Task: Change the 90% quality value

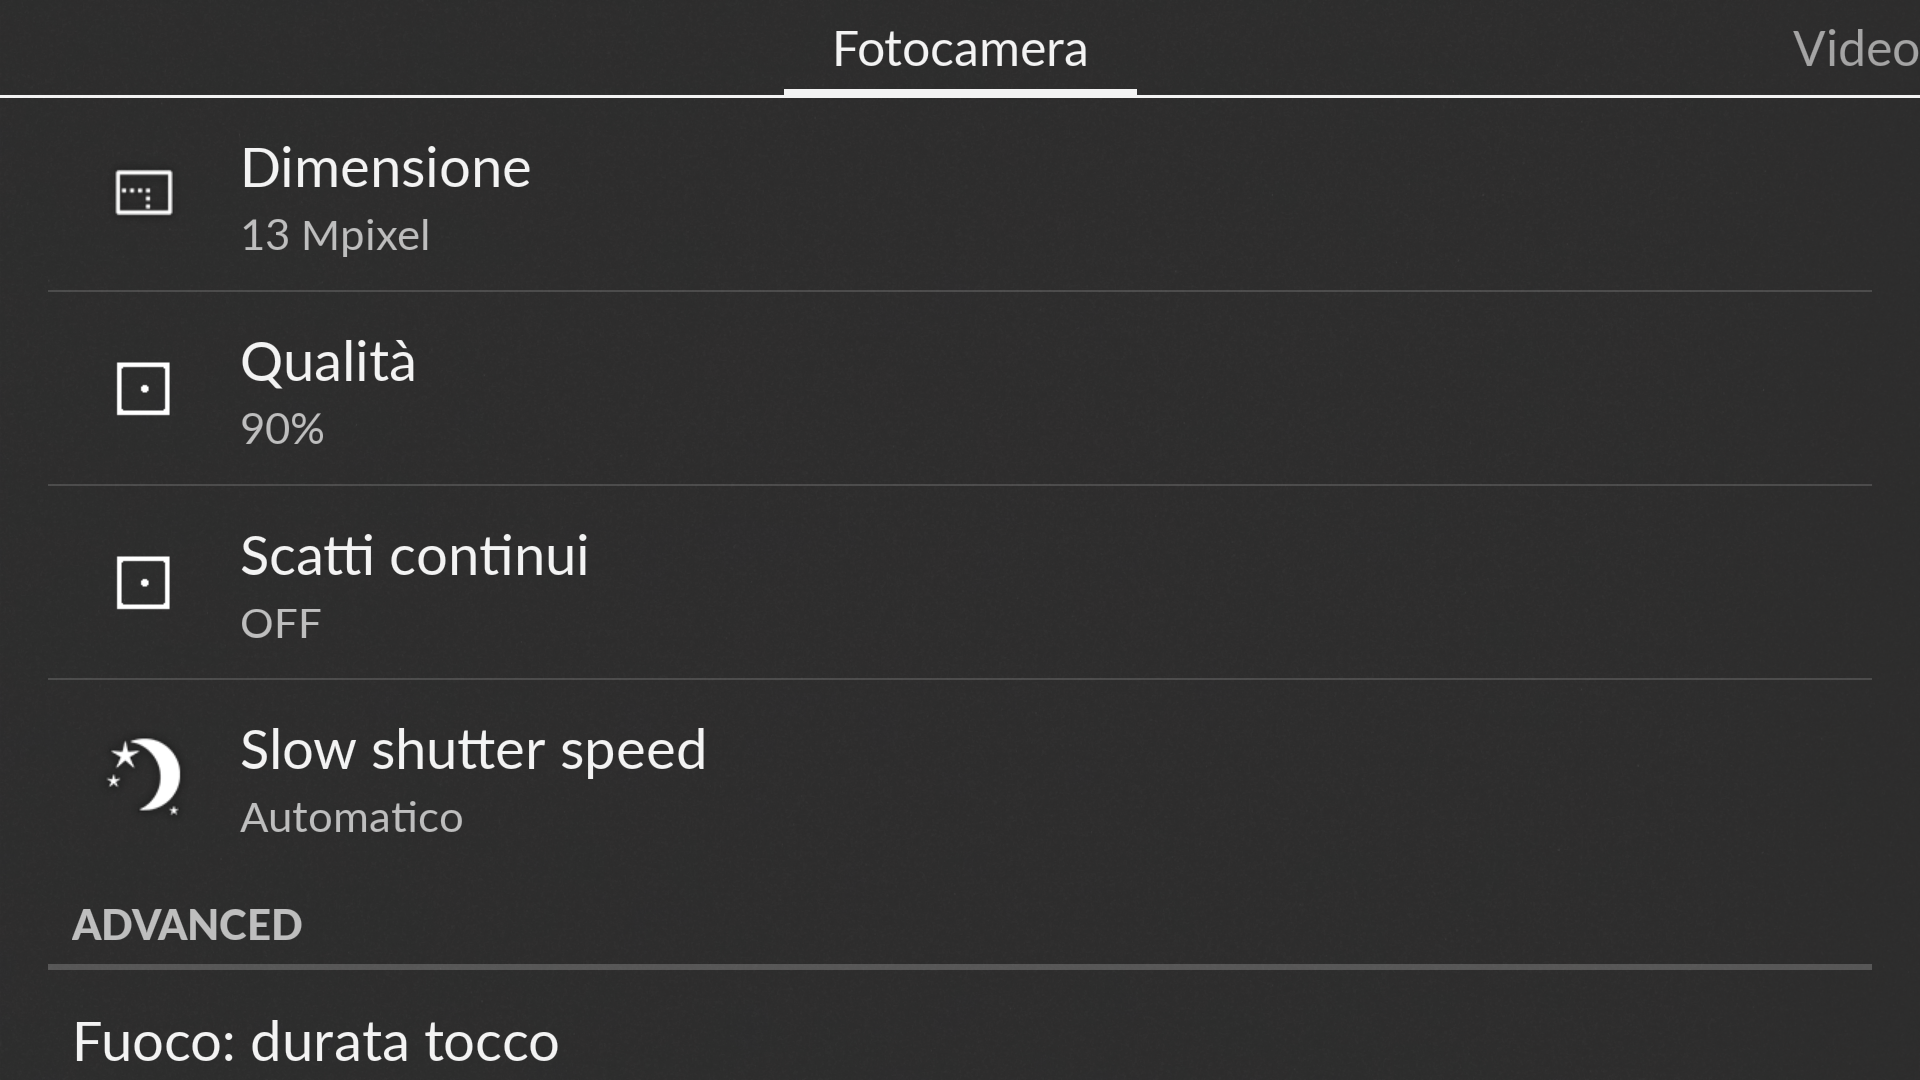Action: point(282,429)
